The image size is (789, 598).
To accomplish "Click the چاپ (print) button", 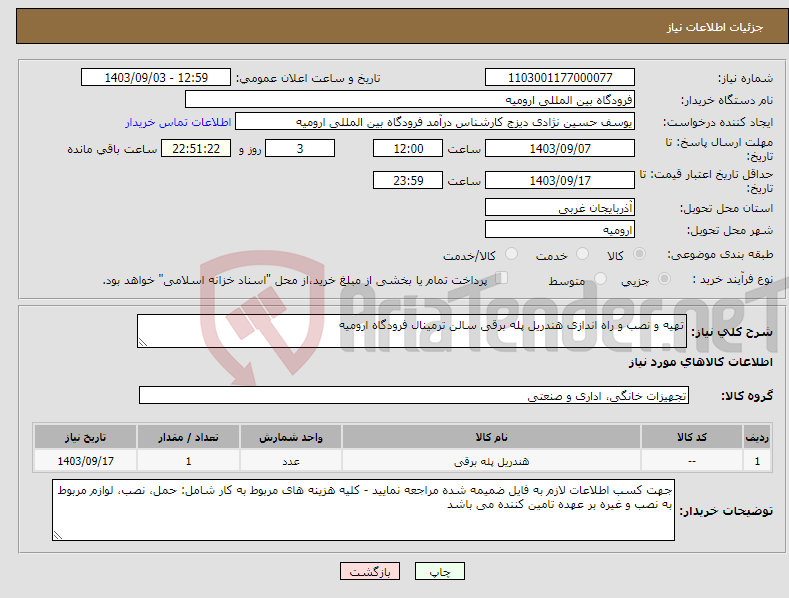I will [439, 571].
